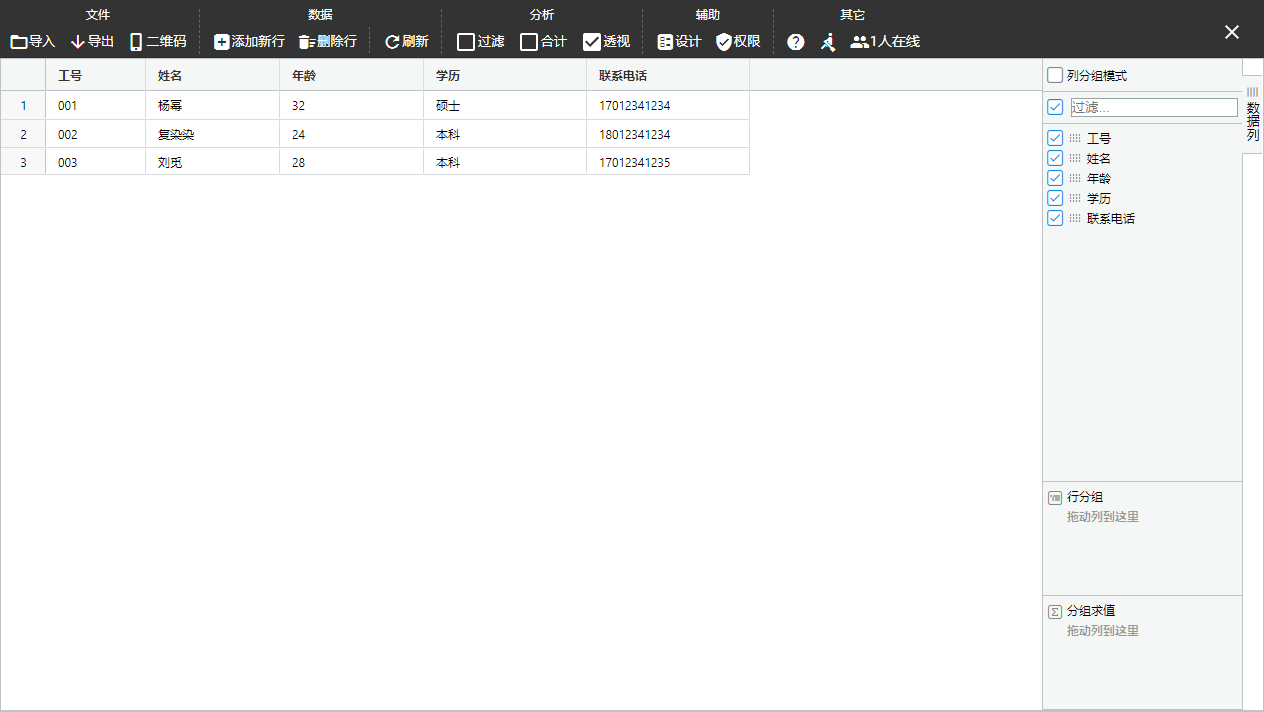Enable the 过滤 filter checkbox
The width and height of the screenshot is (1264, 712).
(466, 42)
